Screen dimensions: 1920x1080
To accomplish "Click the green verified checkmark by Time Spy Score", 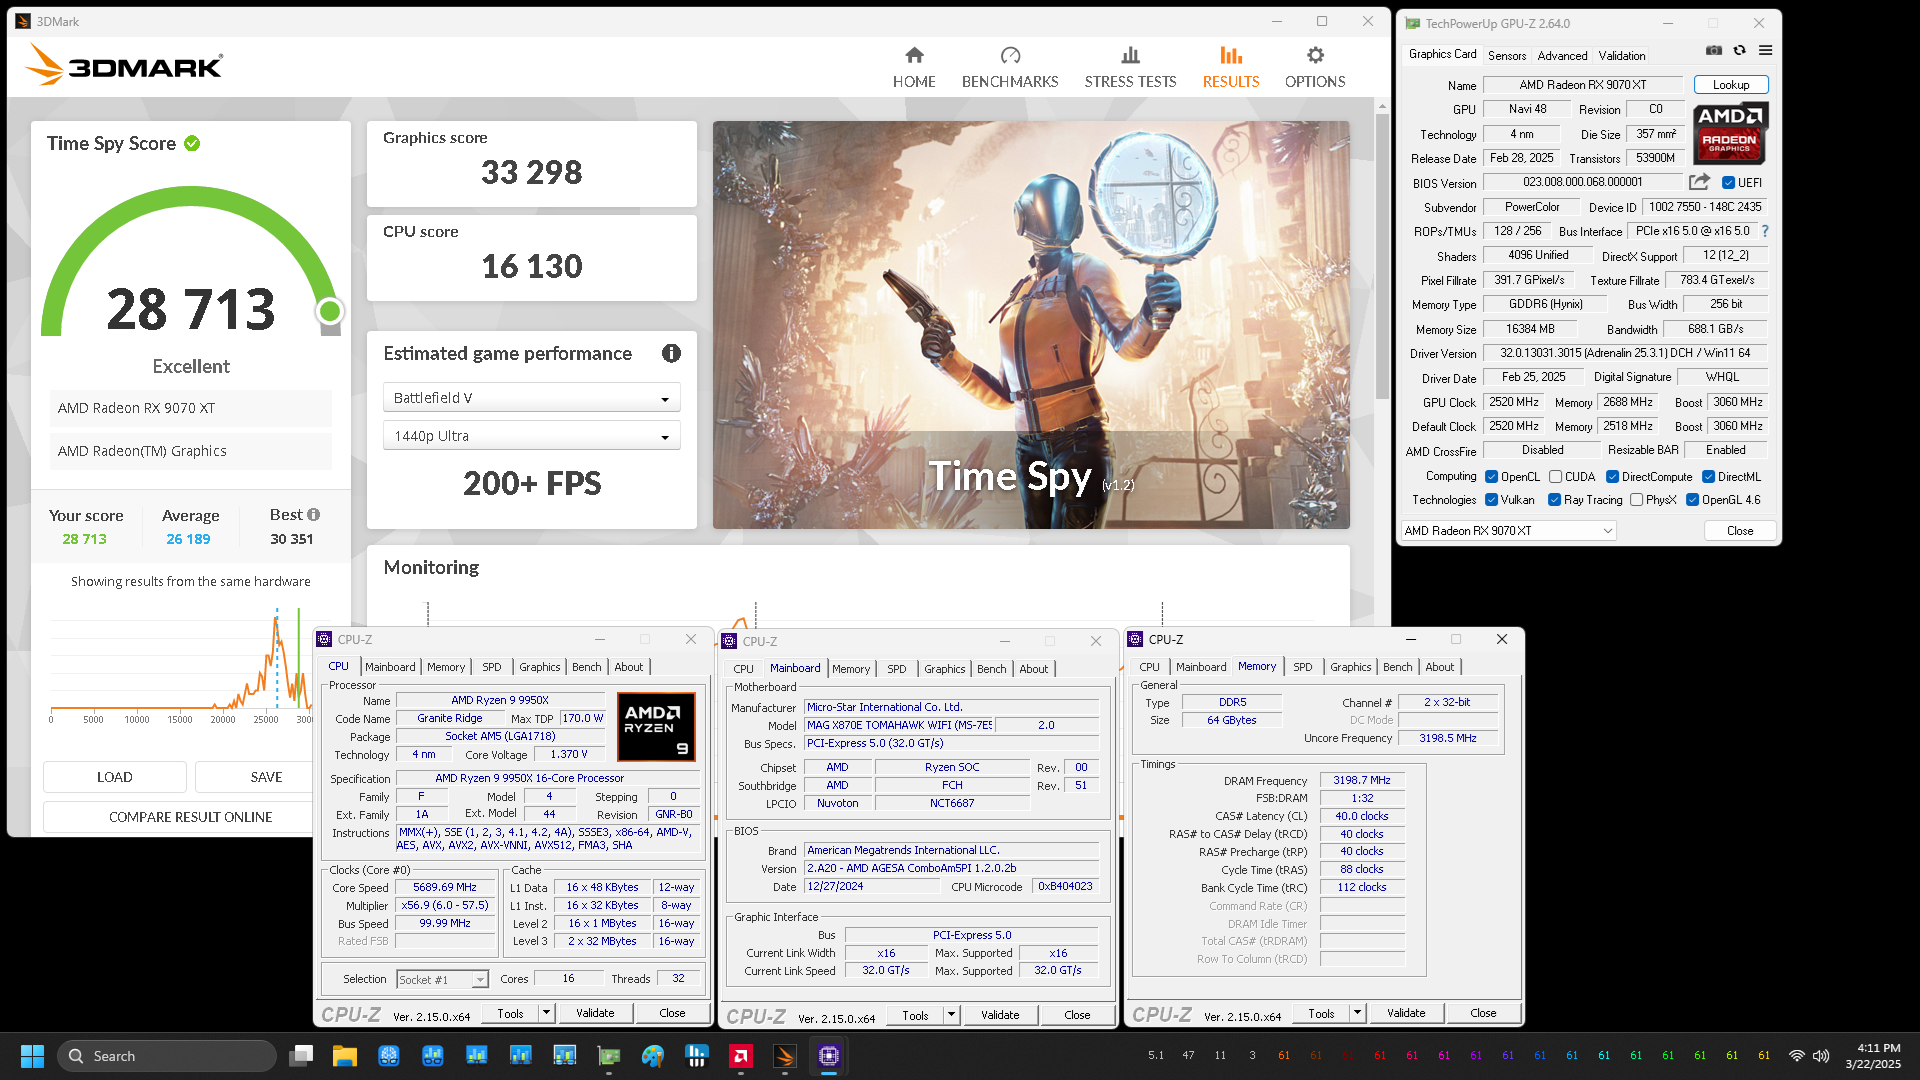I will (192, 143).
